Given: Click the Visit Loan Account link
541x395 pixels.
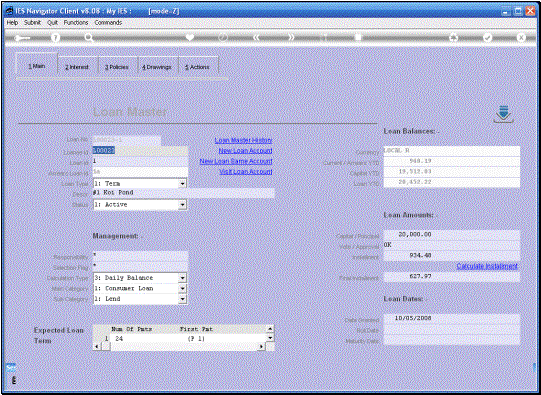Looking at the screenshot, I should pyautogui.click(x=246, y=171).
